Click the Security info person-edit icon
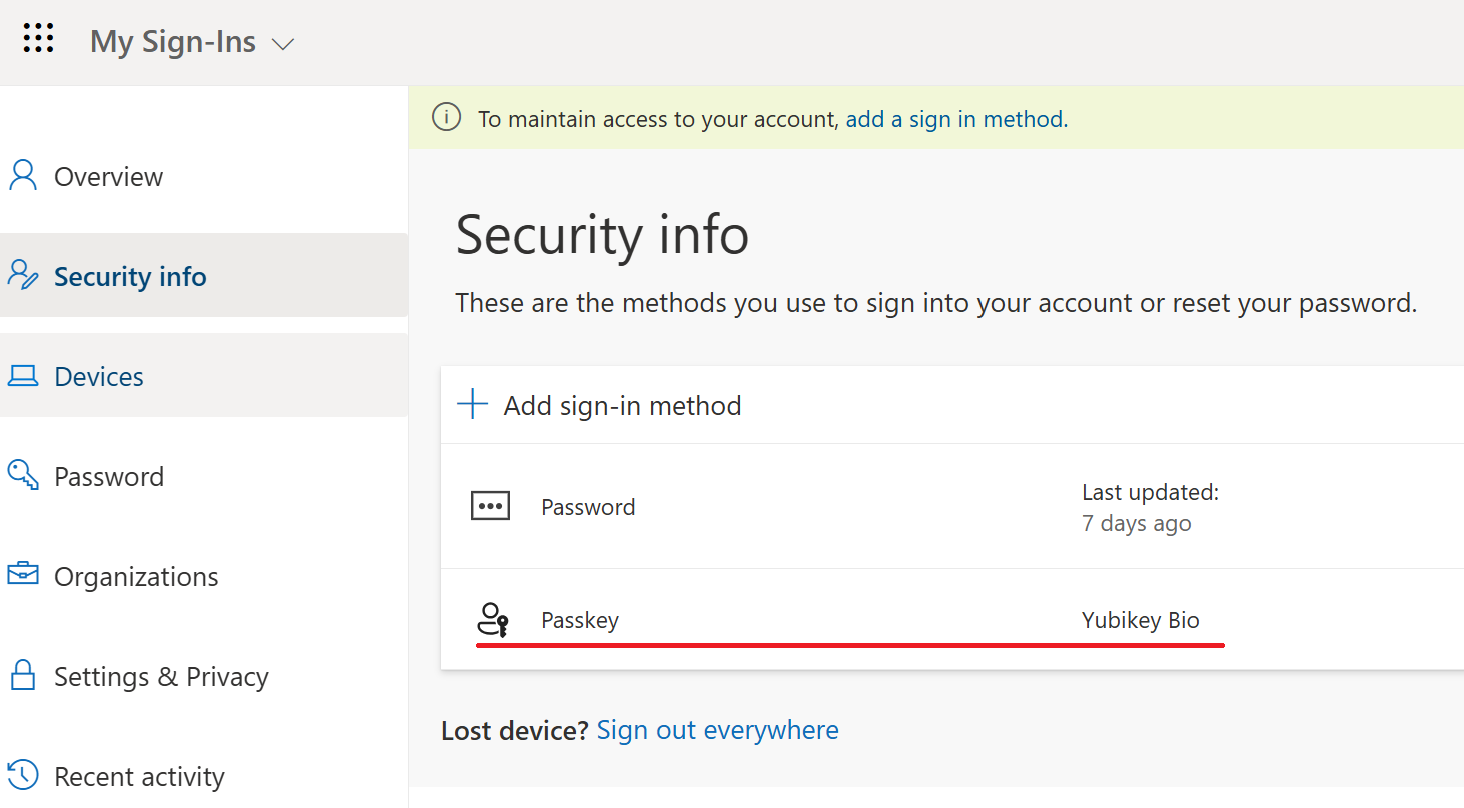1464x808 pixels. coord(23,276)
